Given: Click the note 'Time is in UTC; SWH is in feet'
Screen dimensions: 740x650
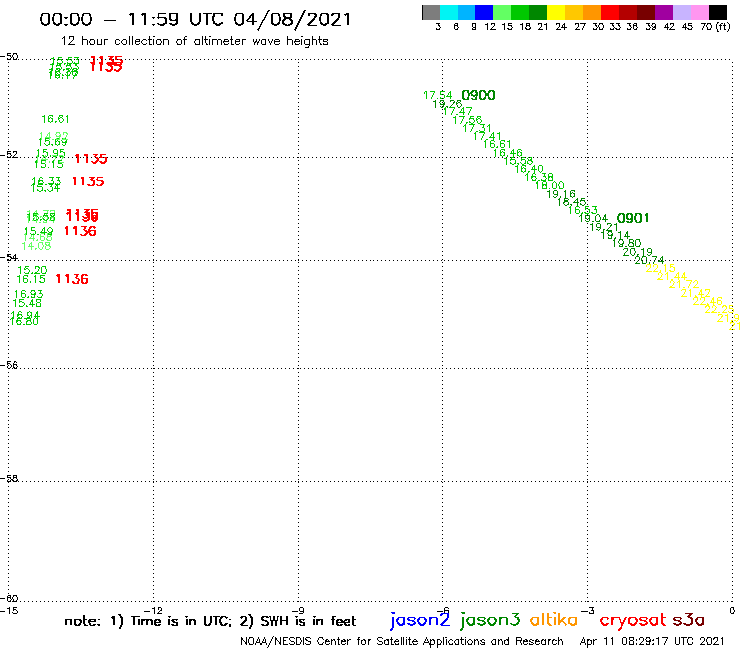Looking at the screenshot, I should pyautogui.click(x=210, y=621).
